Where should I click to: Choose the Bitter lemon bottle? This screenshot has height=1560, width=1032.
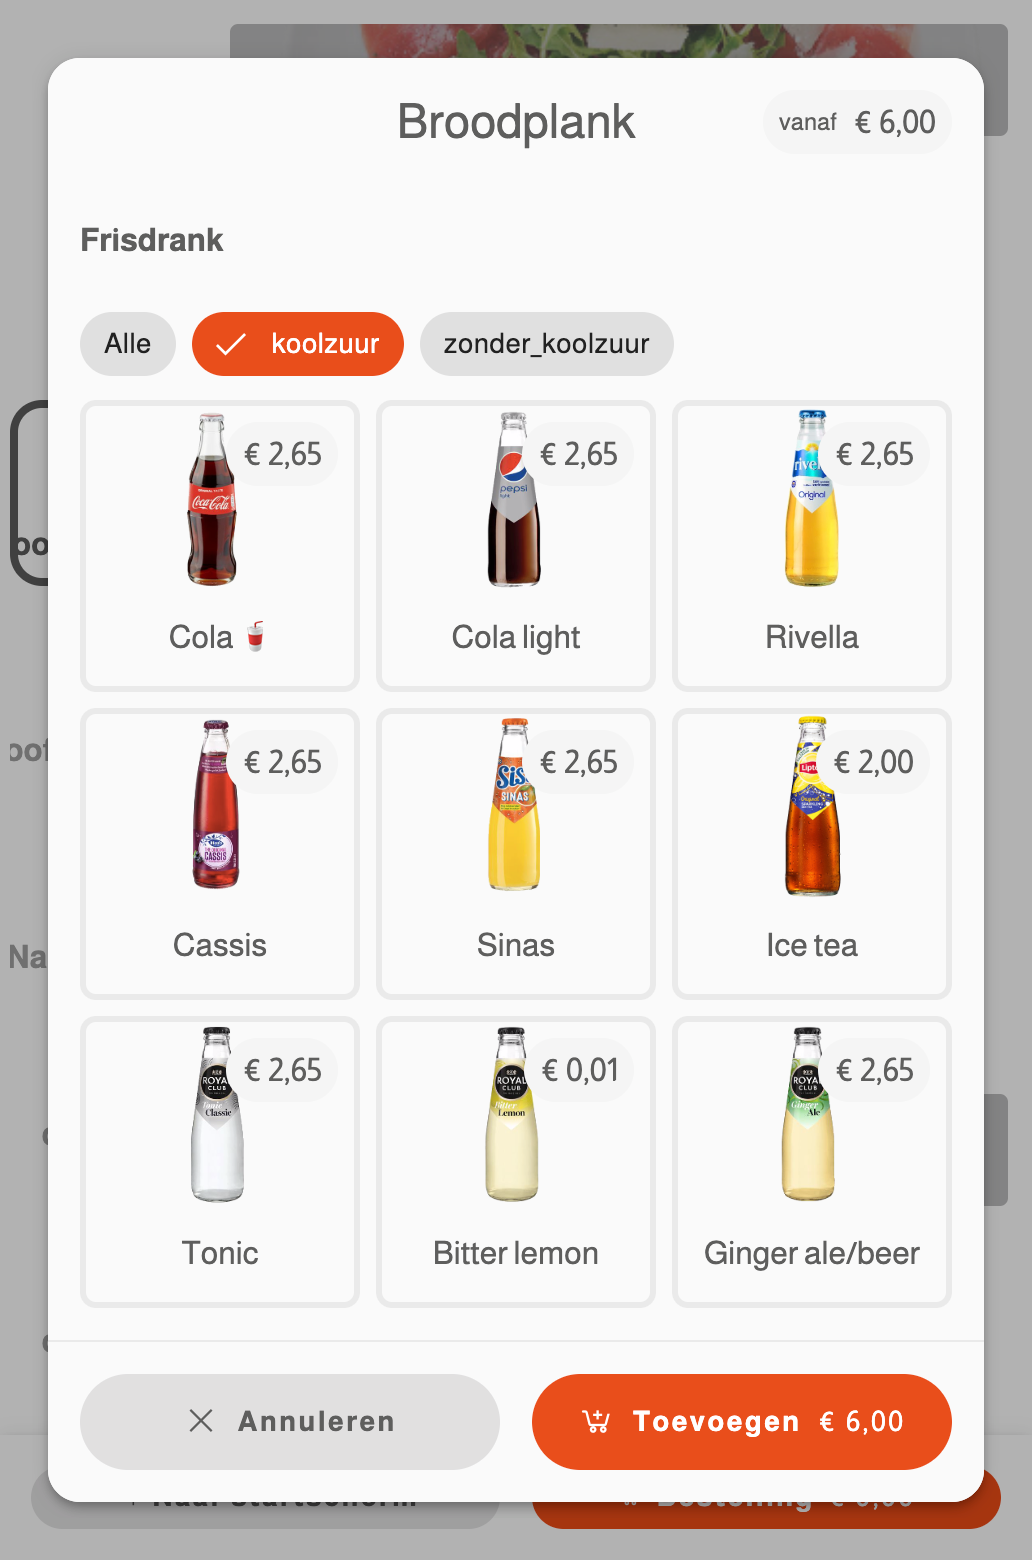(x=511, y=1114)
